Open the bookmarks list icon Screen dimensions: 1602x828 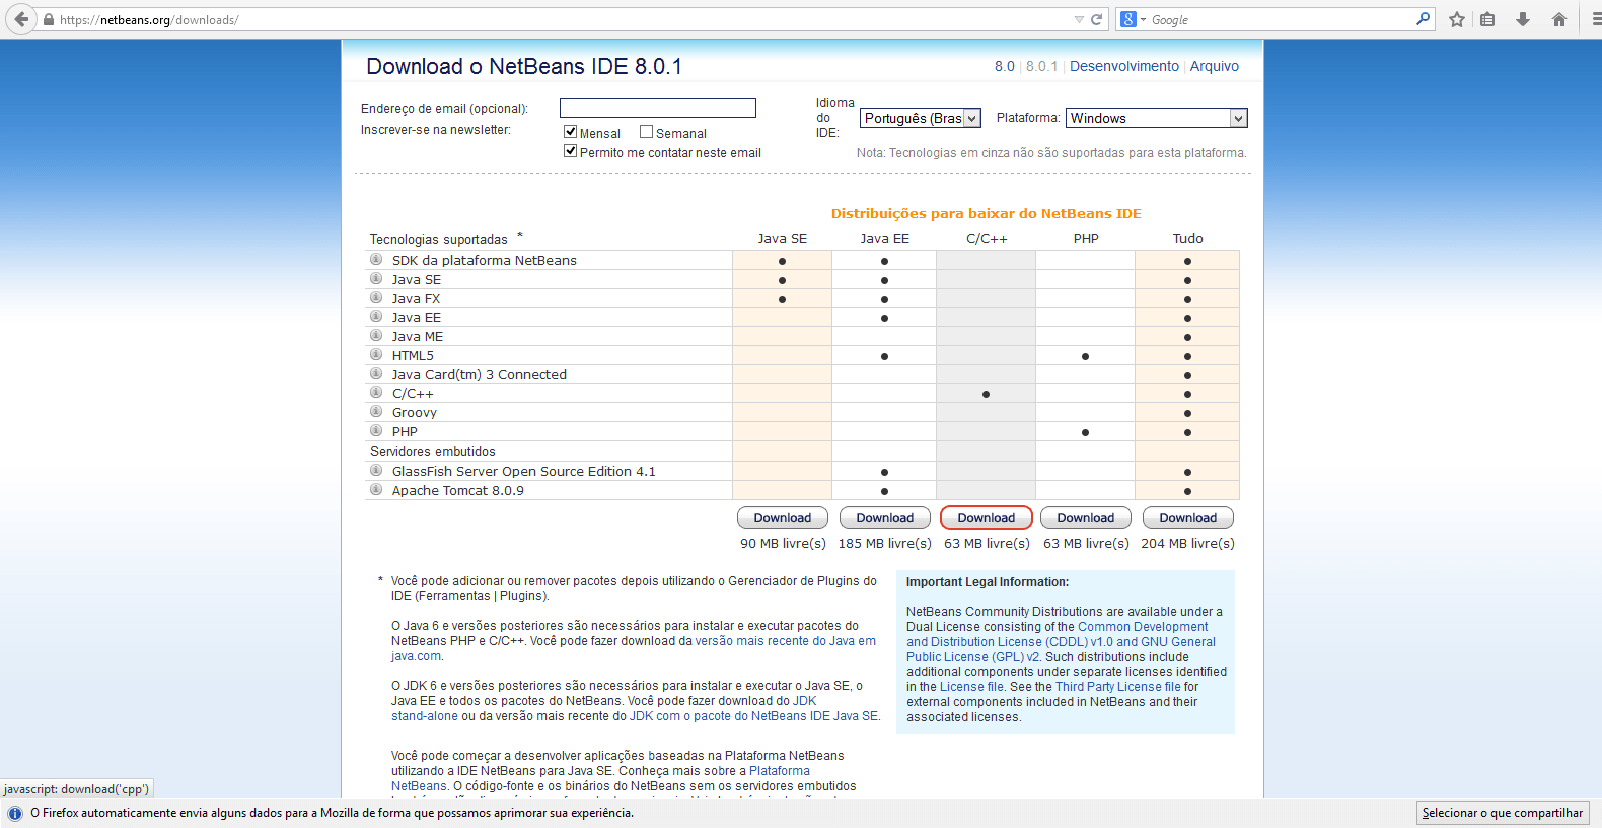pos(1488,19)
